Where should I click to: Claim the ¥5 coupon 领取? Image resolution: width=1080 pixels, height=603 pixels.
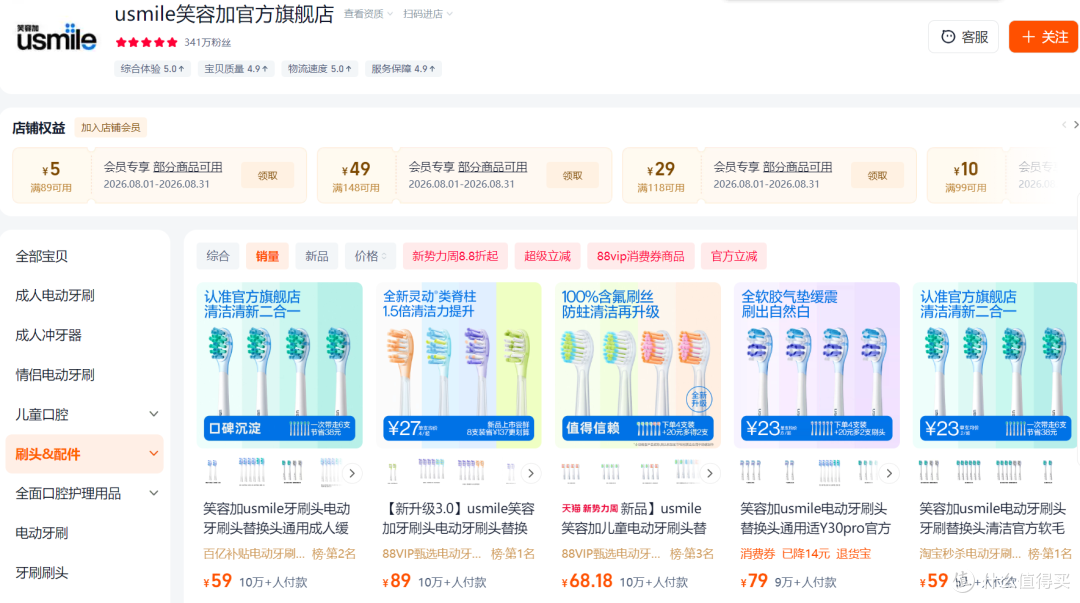pyautogui.click(x=267, y=176)
